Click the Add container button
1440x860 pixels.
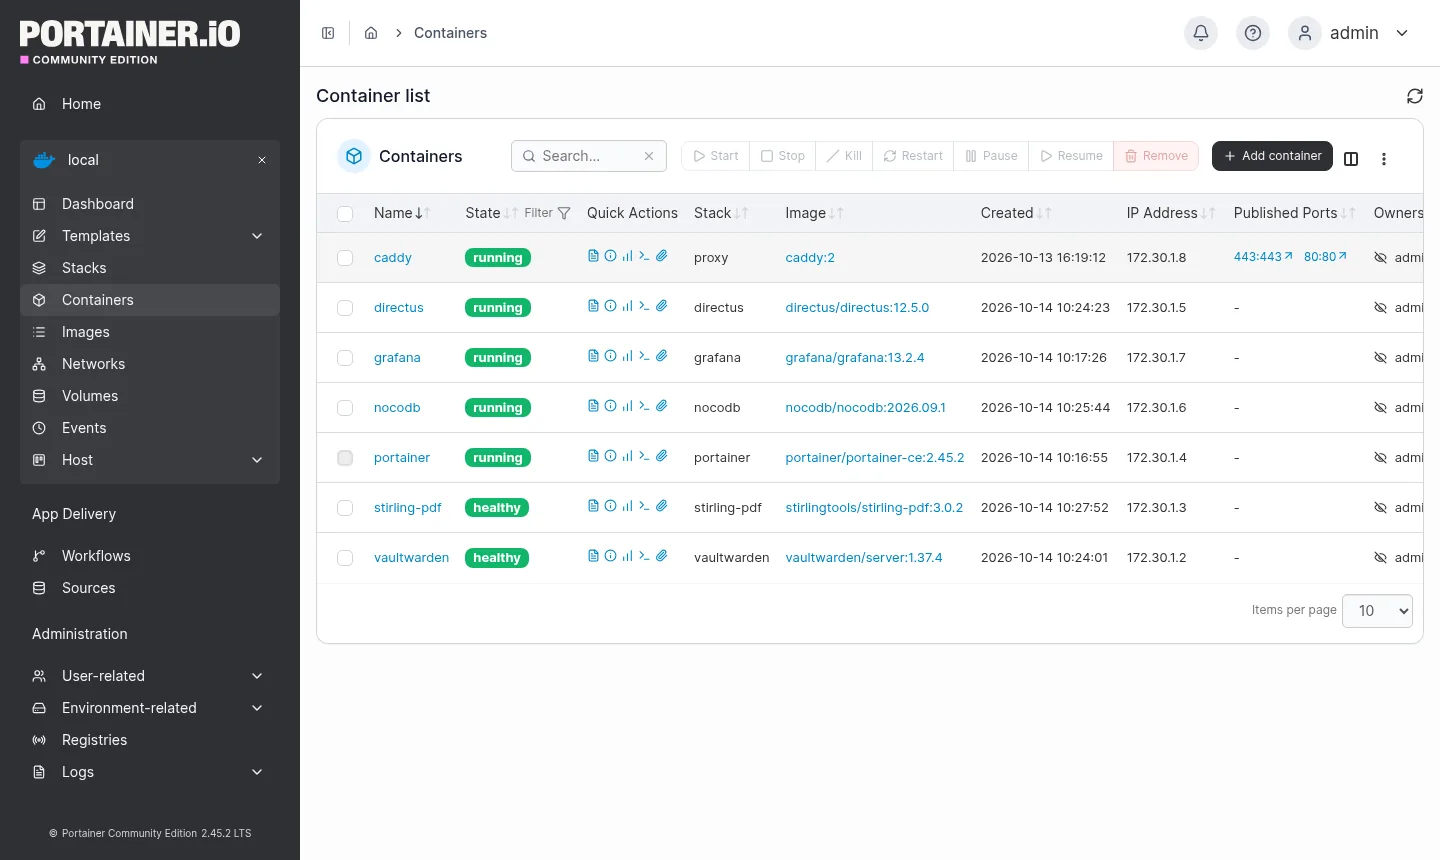point(1272,156)
